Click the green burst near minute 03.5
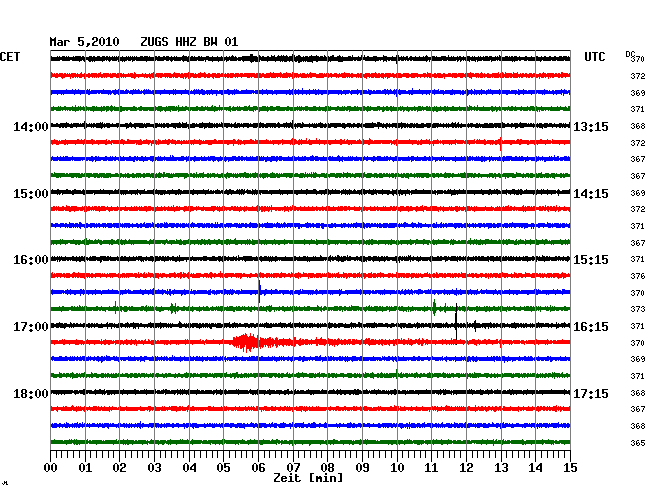This screenshot has height=494, width=650. click(174, 308)
